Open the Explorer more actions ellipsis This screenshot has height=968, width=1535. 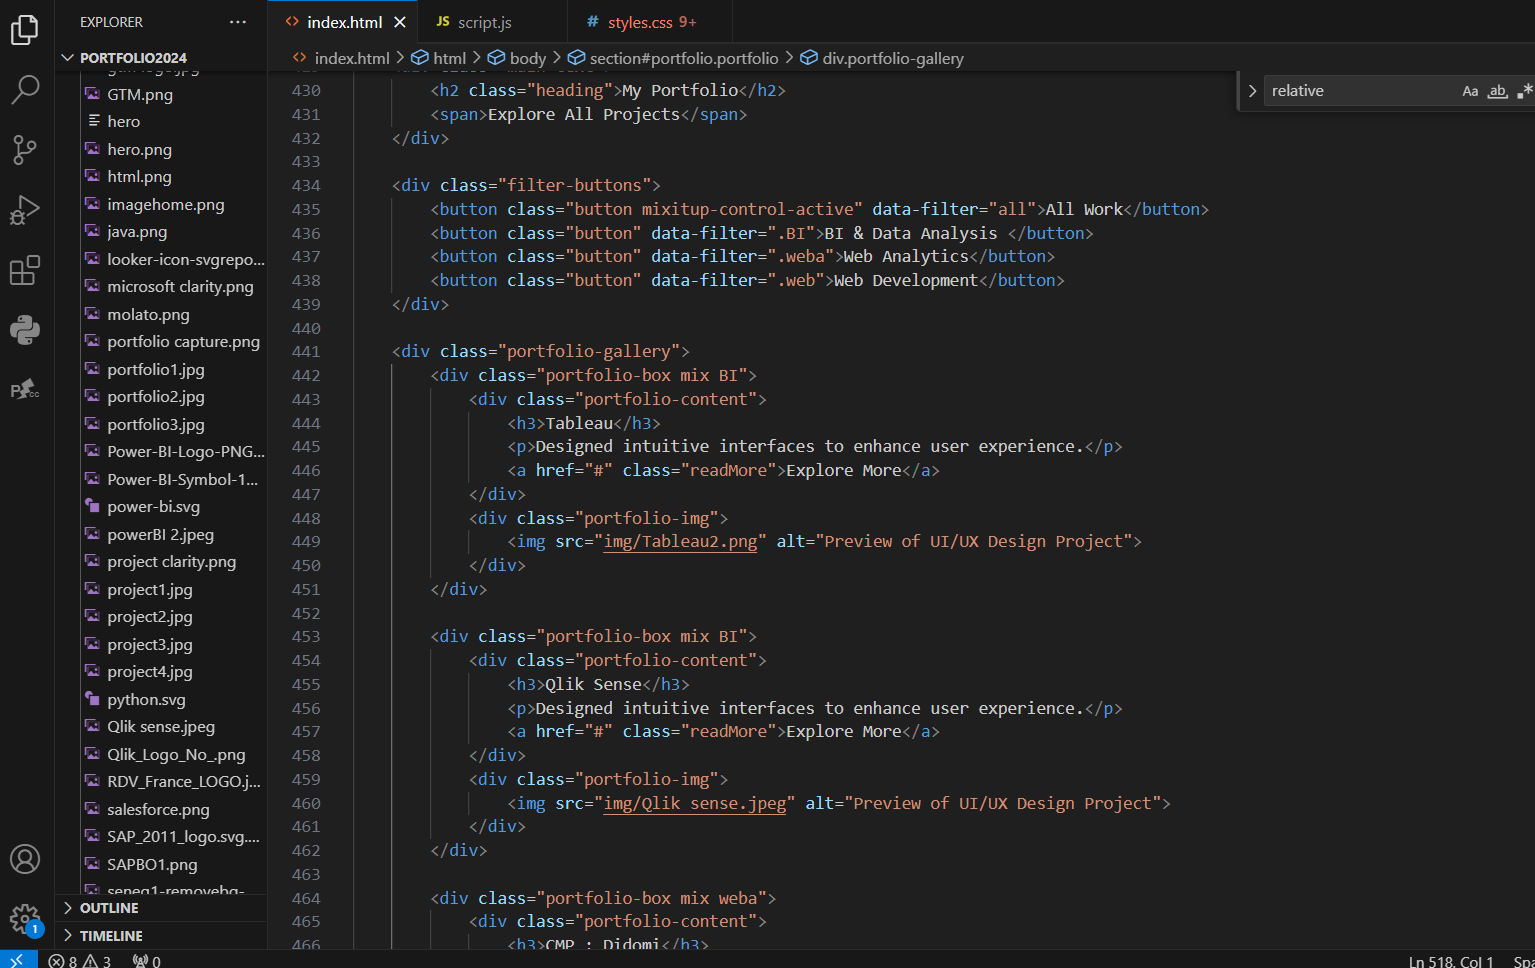pos(237,22)
